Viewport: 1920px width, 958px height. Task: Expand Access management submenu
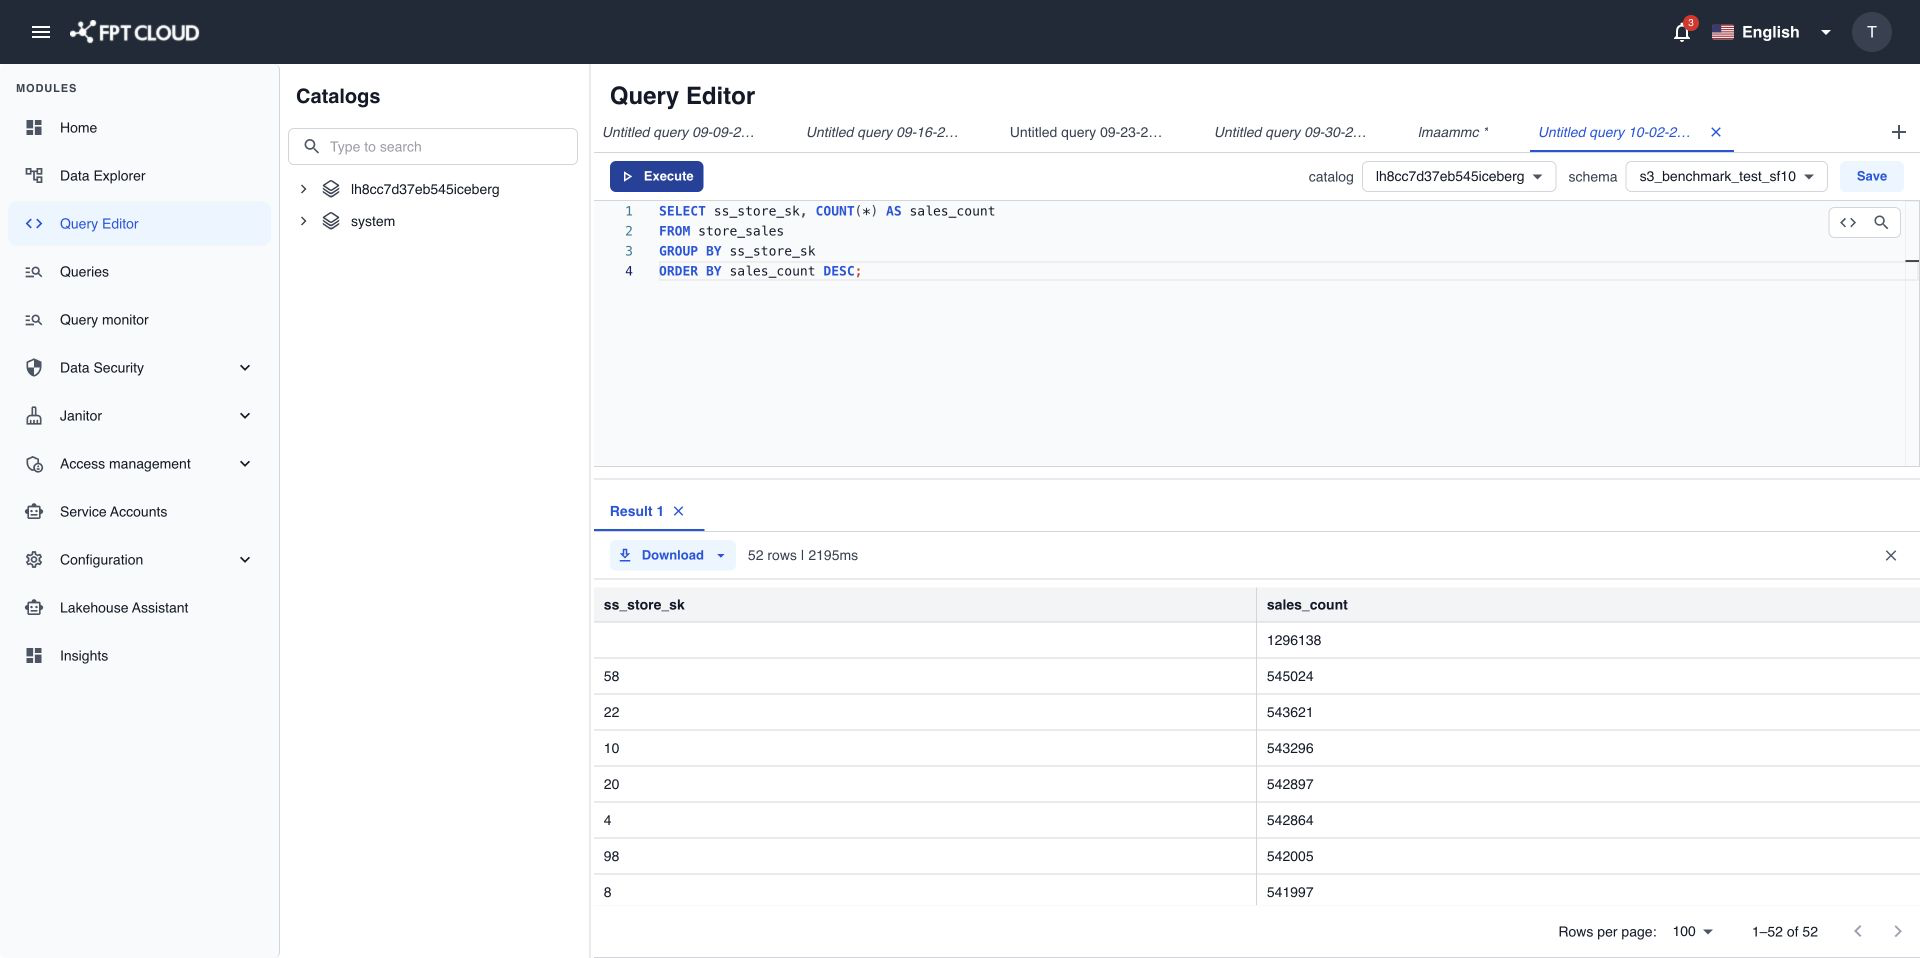[245, 464]
